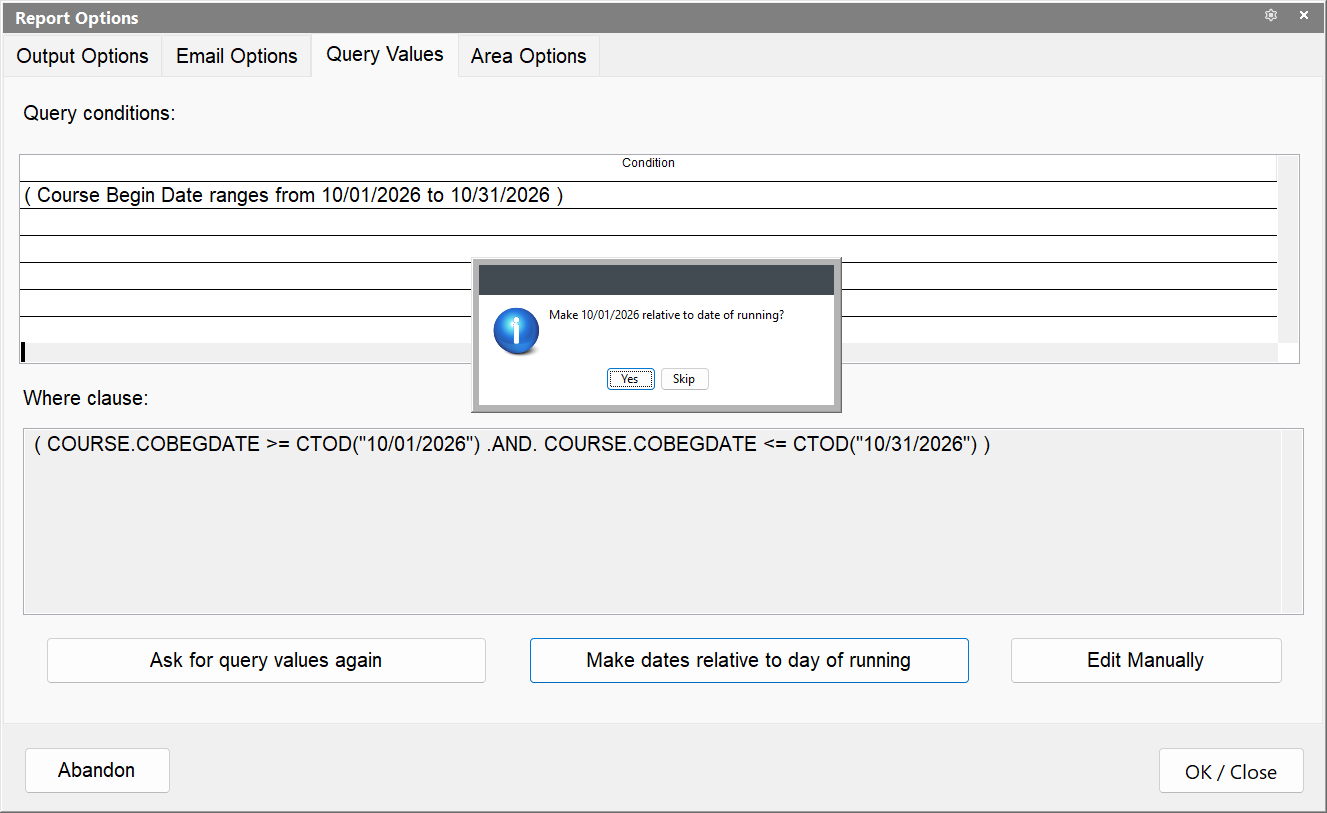Click the prompt text about 10/01/2026
The height and width of the screenshot is (813, 1327).
point(667,315)
